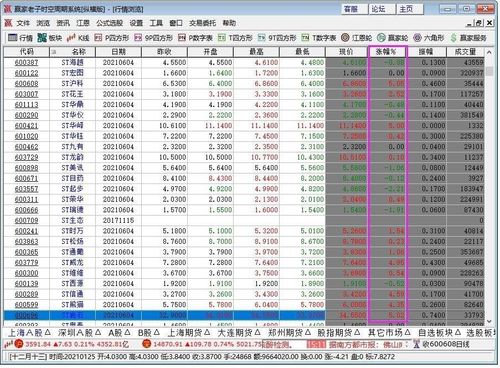This screenshot has height=368, width=500.
Task: Click the ticker text 收600608日线 in the index bar
Action: coord(446,344)
